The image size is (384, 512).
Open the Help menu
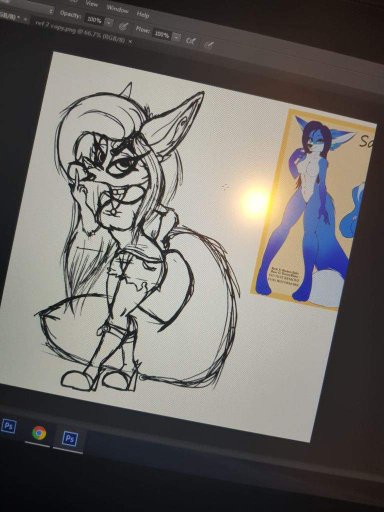[143, 14]
